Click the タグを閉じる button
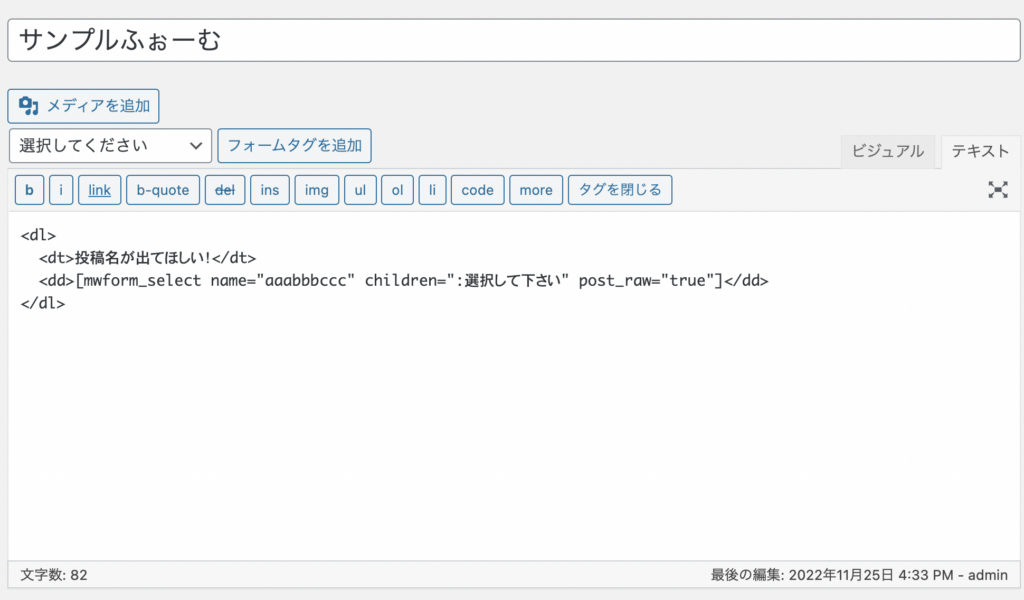Image resolution: width=1024 pixels, height=600 pixels. coord(620,190)
